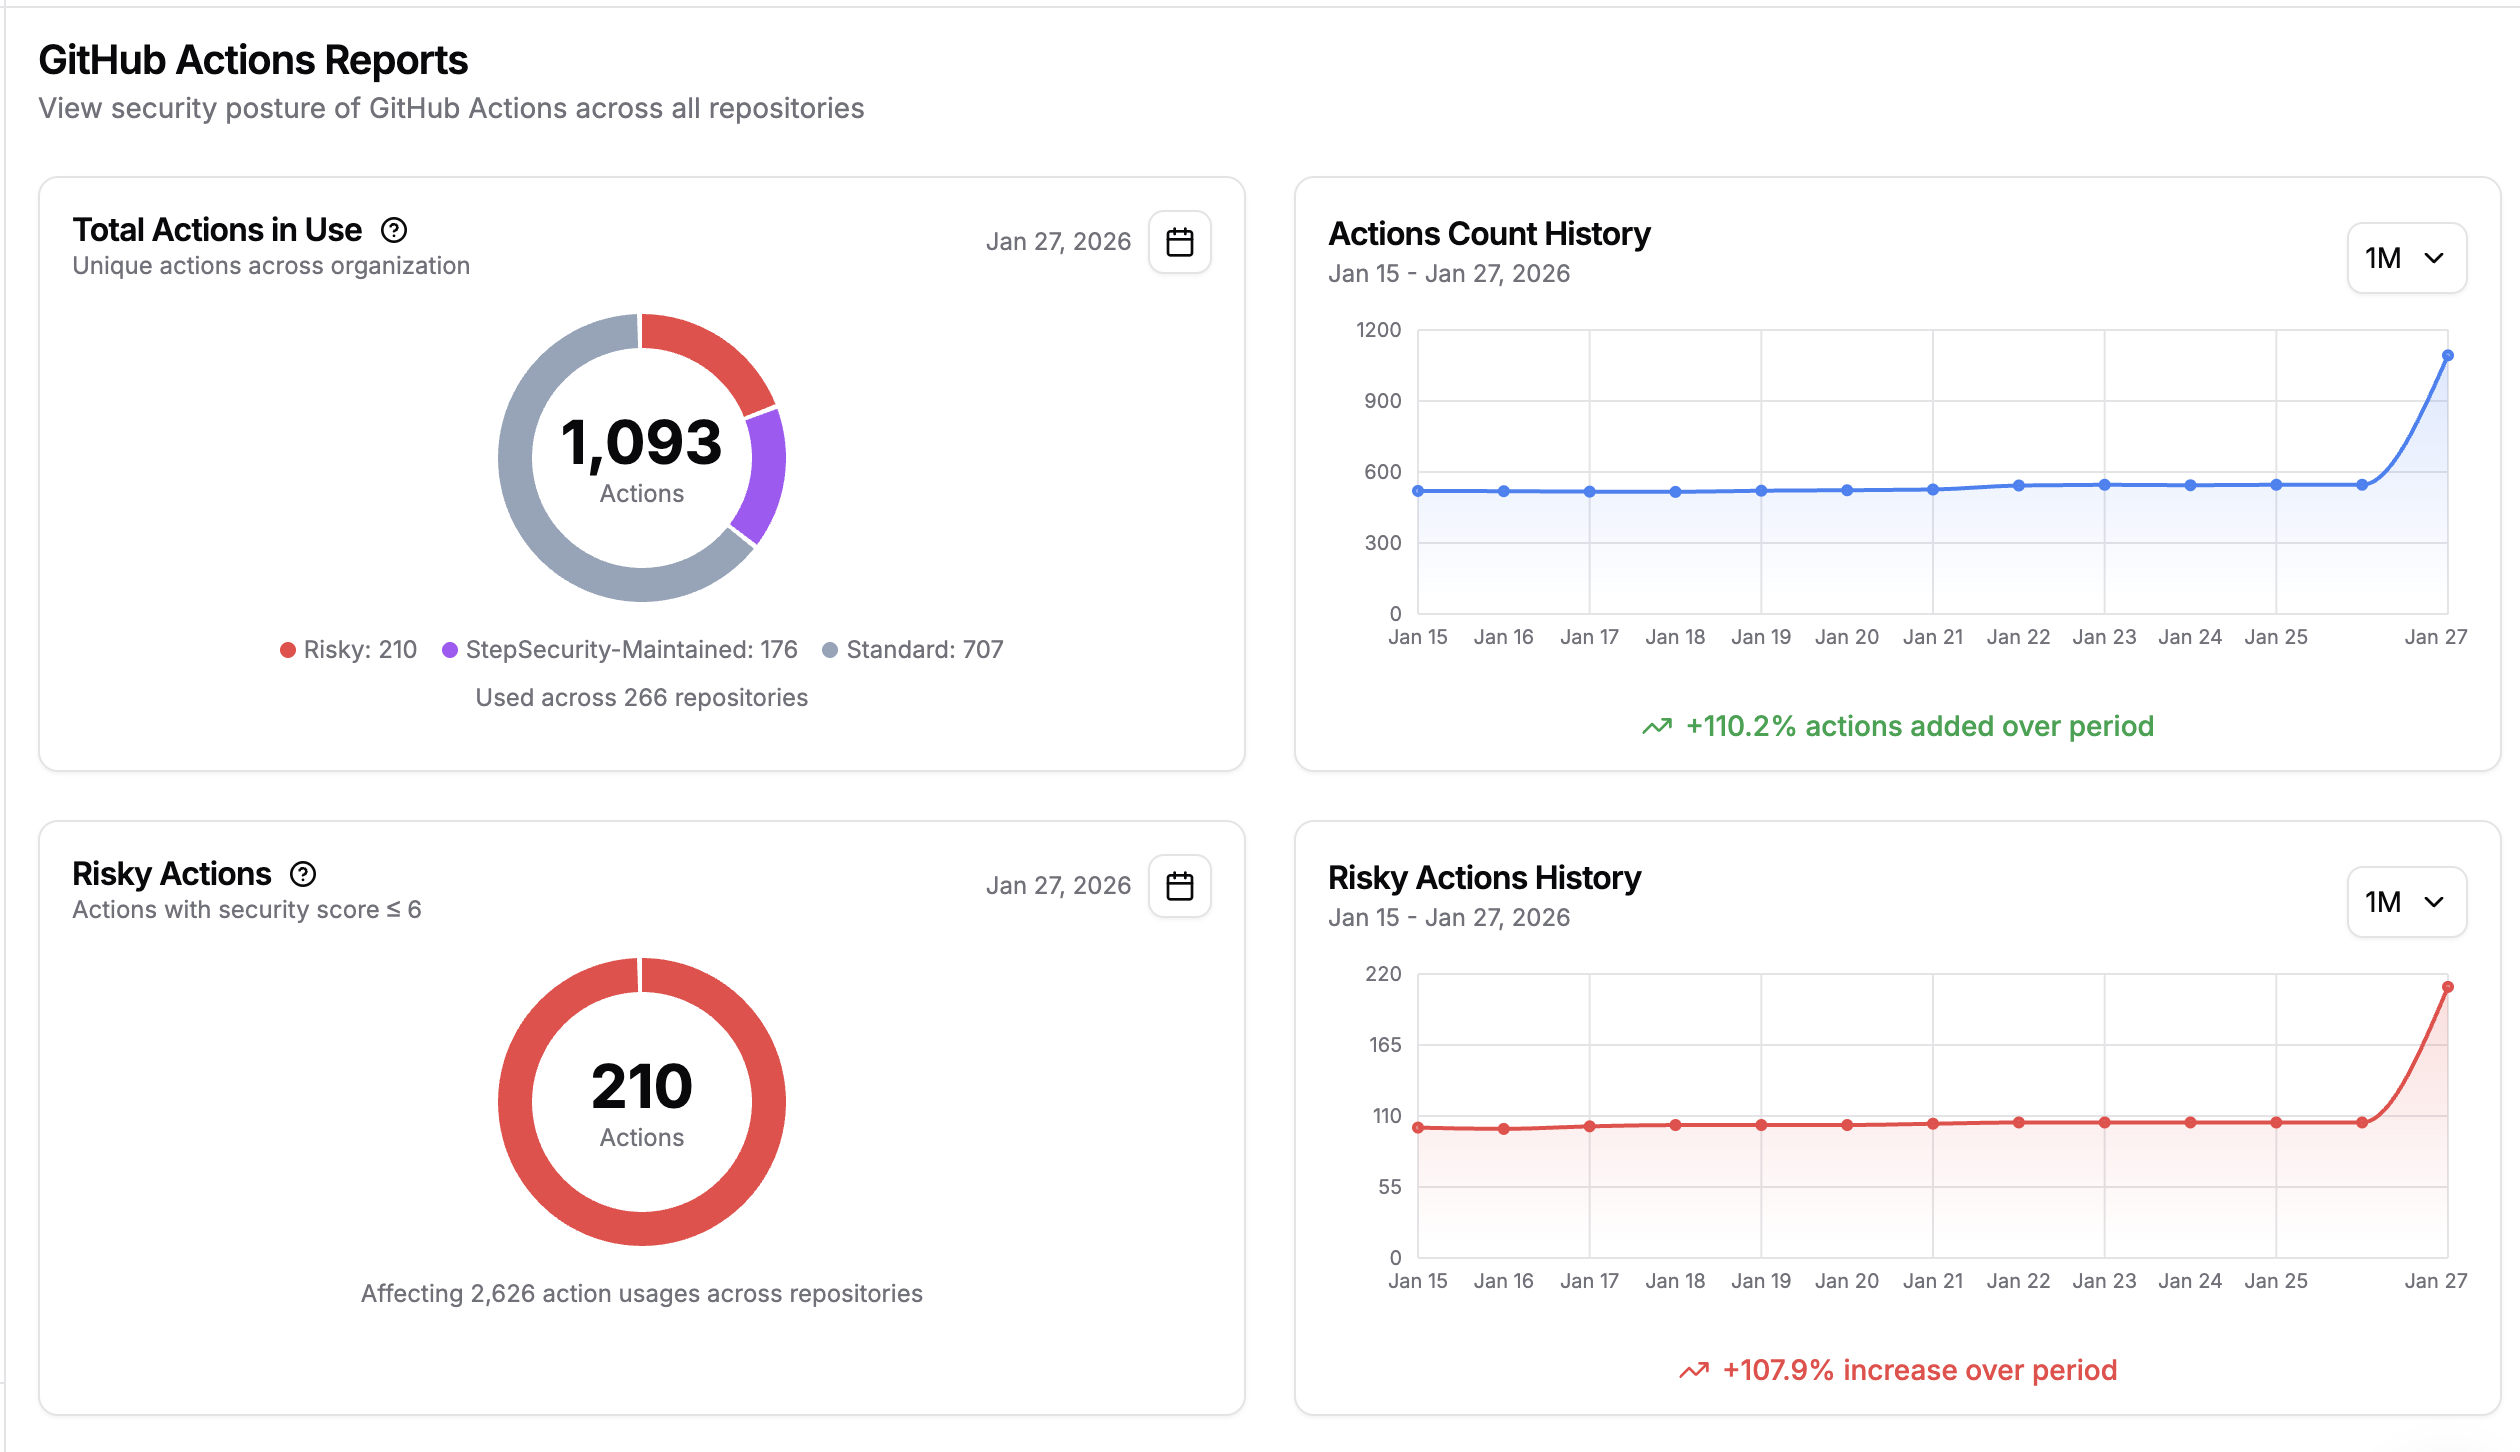Expand 1M range dropdown for Actions Count History
The image size is (2520, 1452).
[2405, 258]
